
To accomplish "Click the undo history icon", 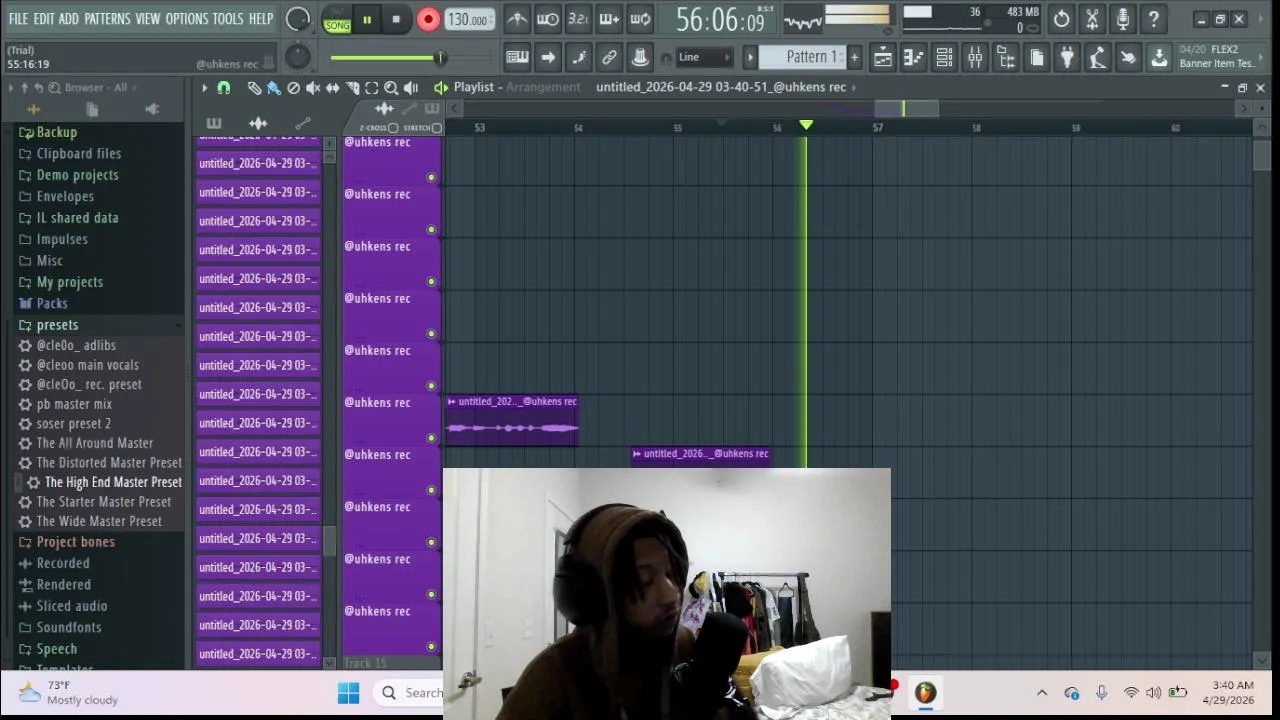I will click(1061, 19).
